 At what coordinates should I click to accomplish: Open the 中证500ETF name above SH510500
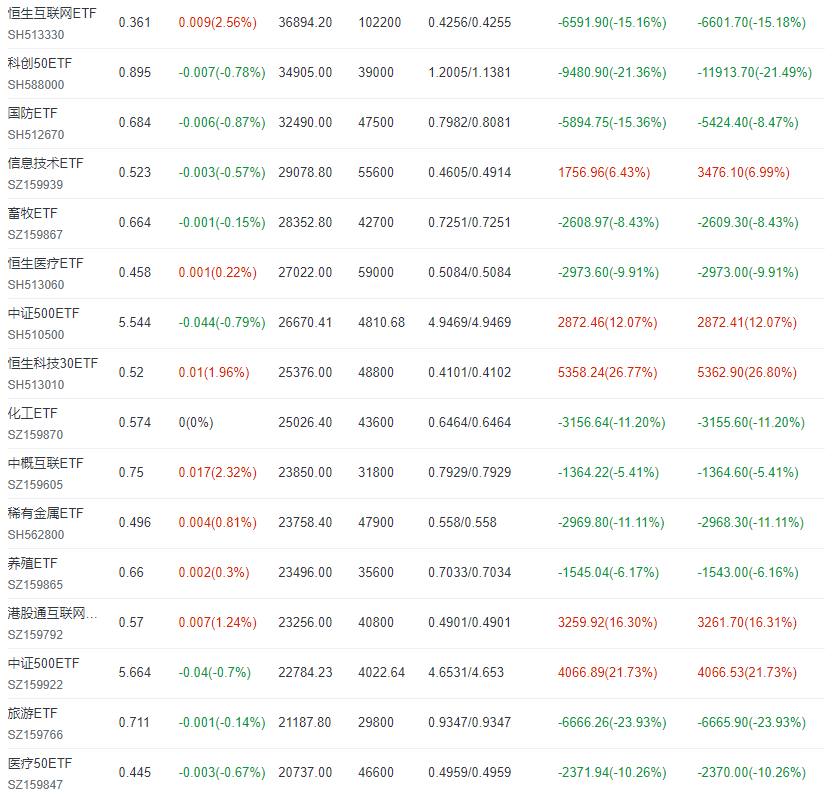[x=43, y=313]
